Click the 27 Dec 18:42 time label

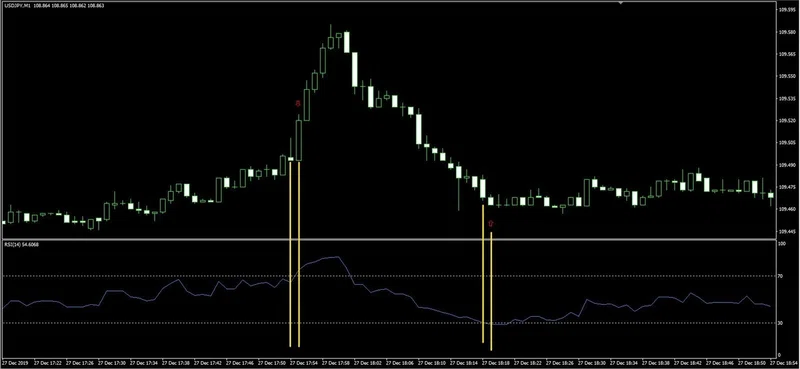(687, 363)
